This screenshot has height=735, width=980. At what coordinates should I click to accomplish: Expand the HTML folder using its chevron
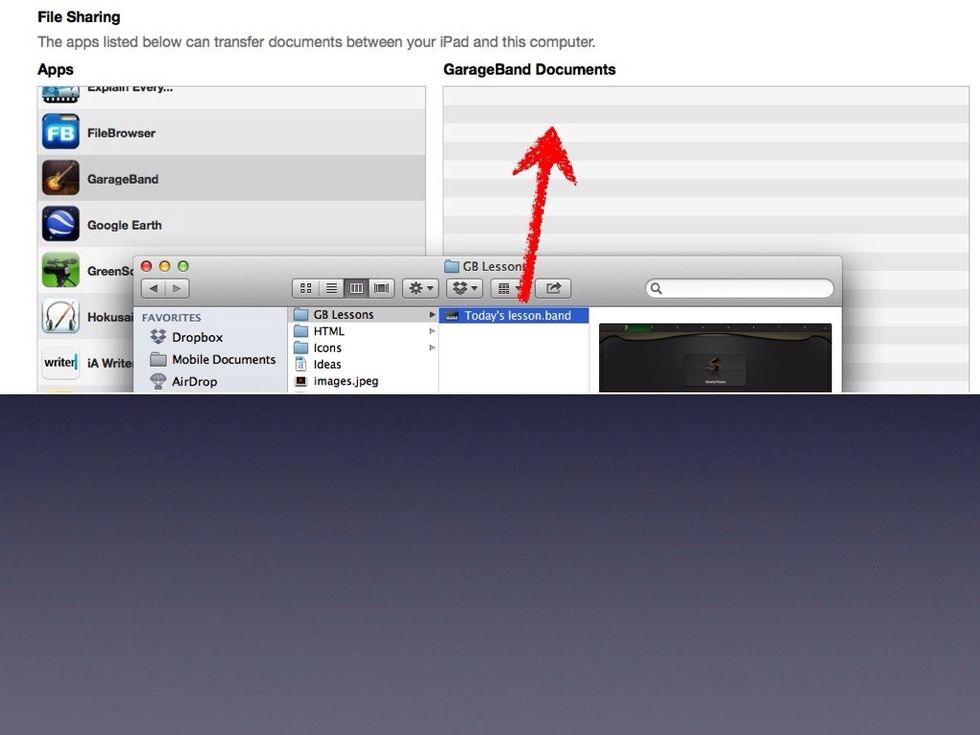point(430,331)
